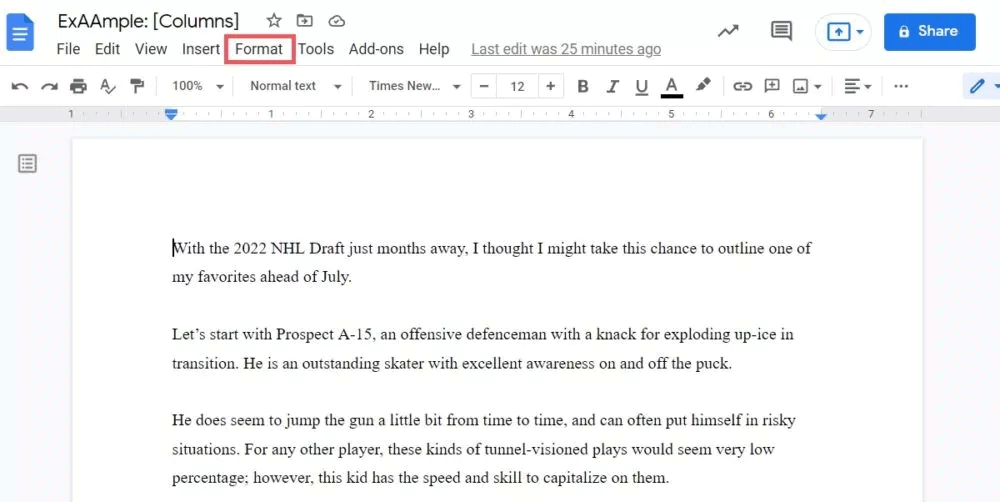Show document outline sidebar icon

coord(28,163)
